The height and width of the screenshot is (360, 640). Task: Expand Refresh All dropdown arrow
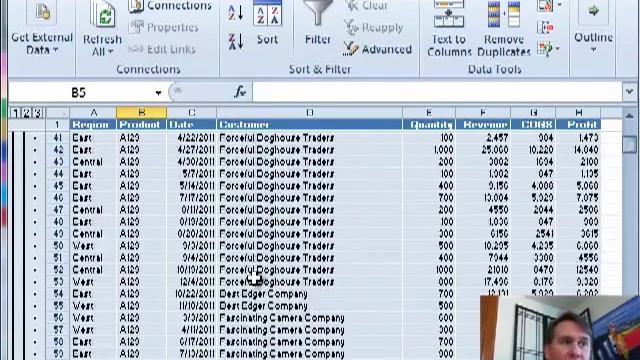click(x=111, y=52)
